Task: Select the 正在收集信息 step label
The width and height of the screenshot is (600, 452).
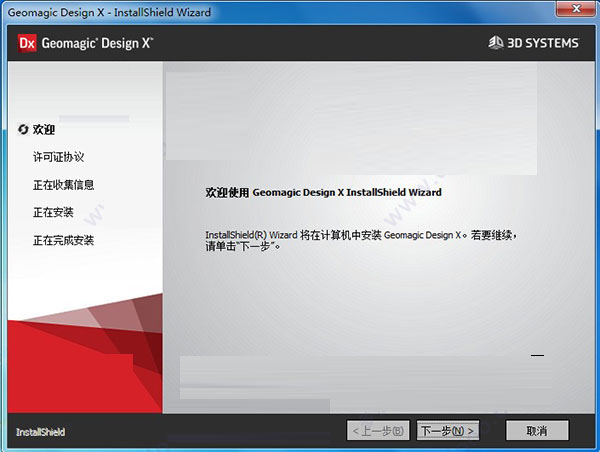Action: point(64,185)
